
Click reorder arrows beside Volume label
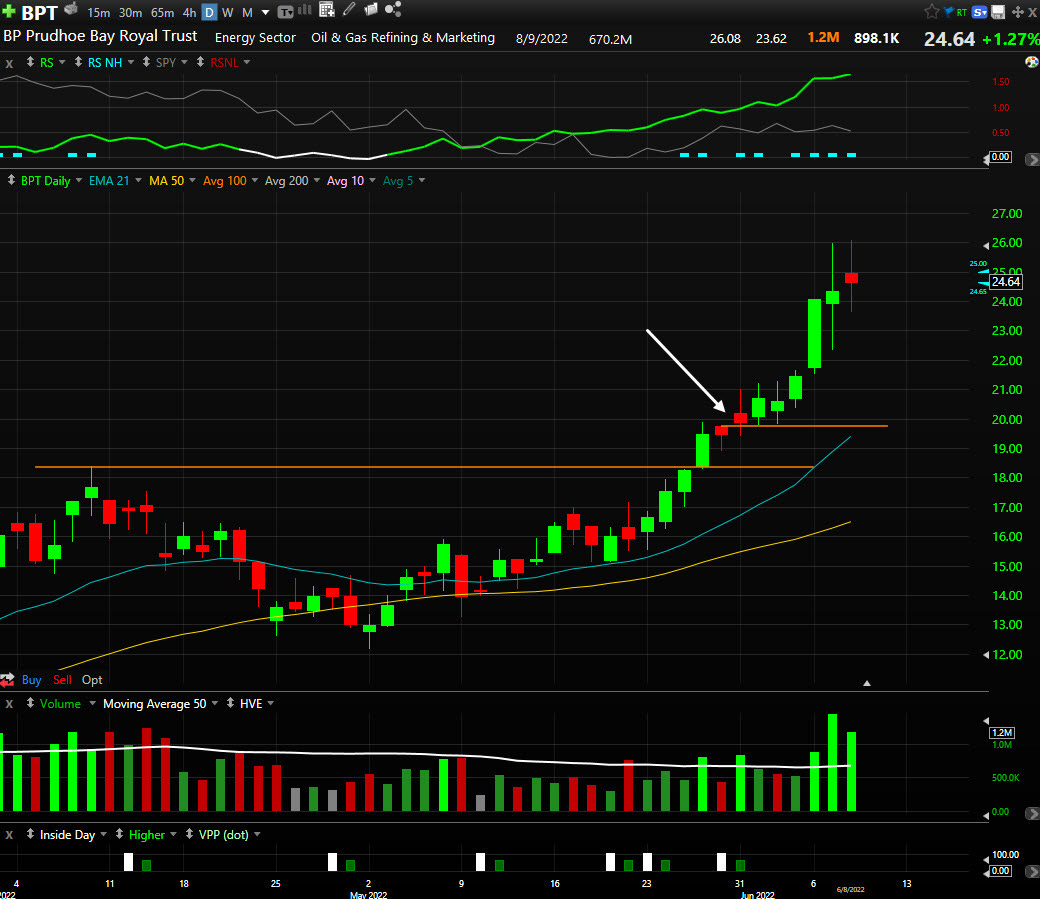click(x=30, y=703)
